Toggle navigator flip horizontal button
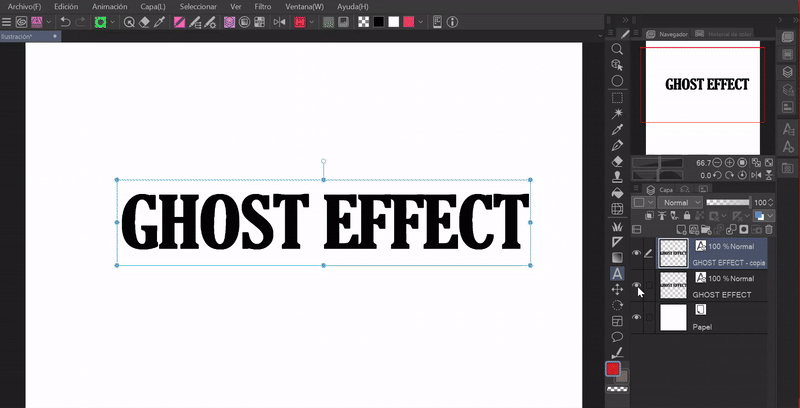Screen dimensions: 800x408 point(756,175)
